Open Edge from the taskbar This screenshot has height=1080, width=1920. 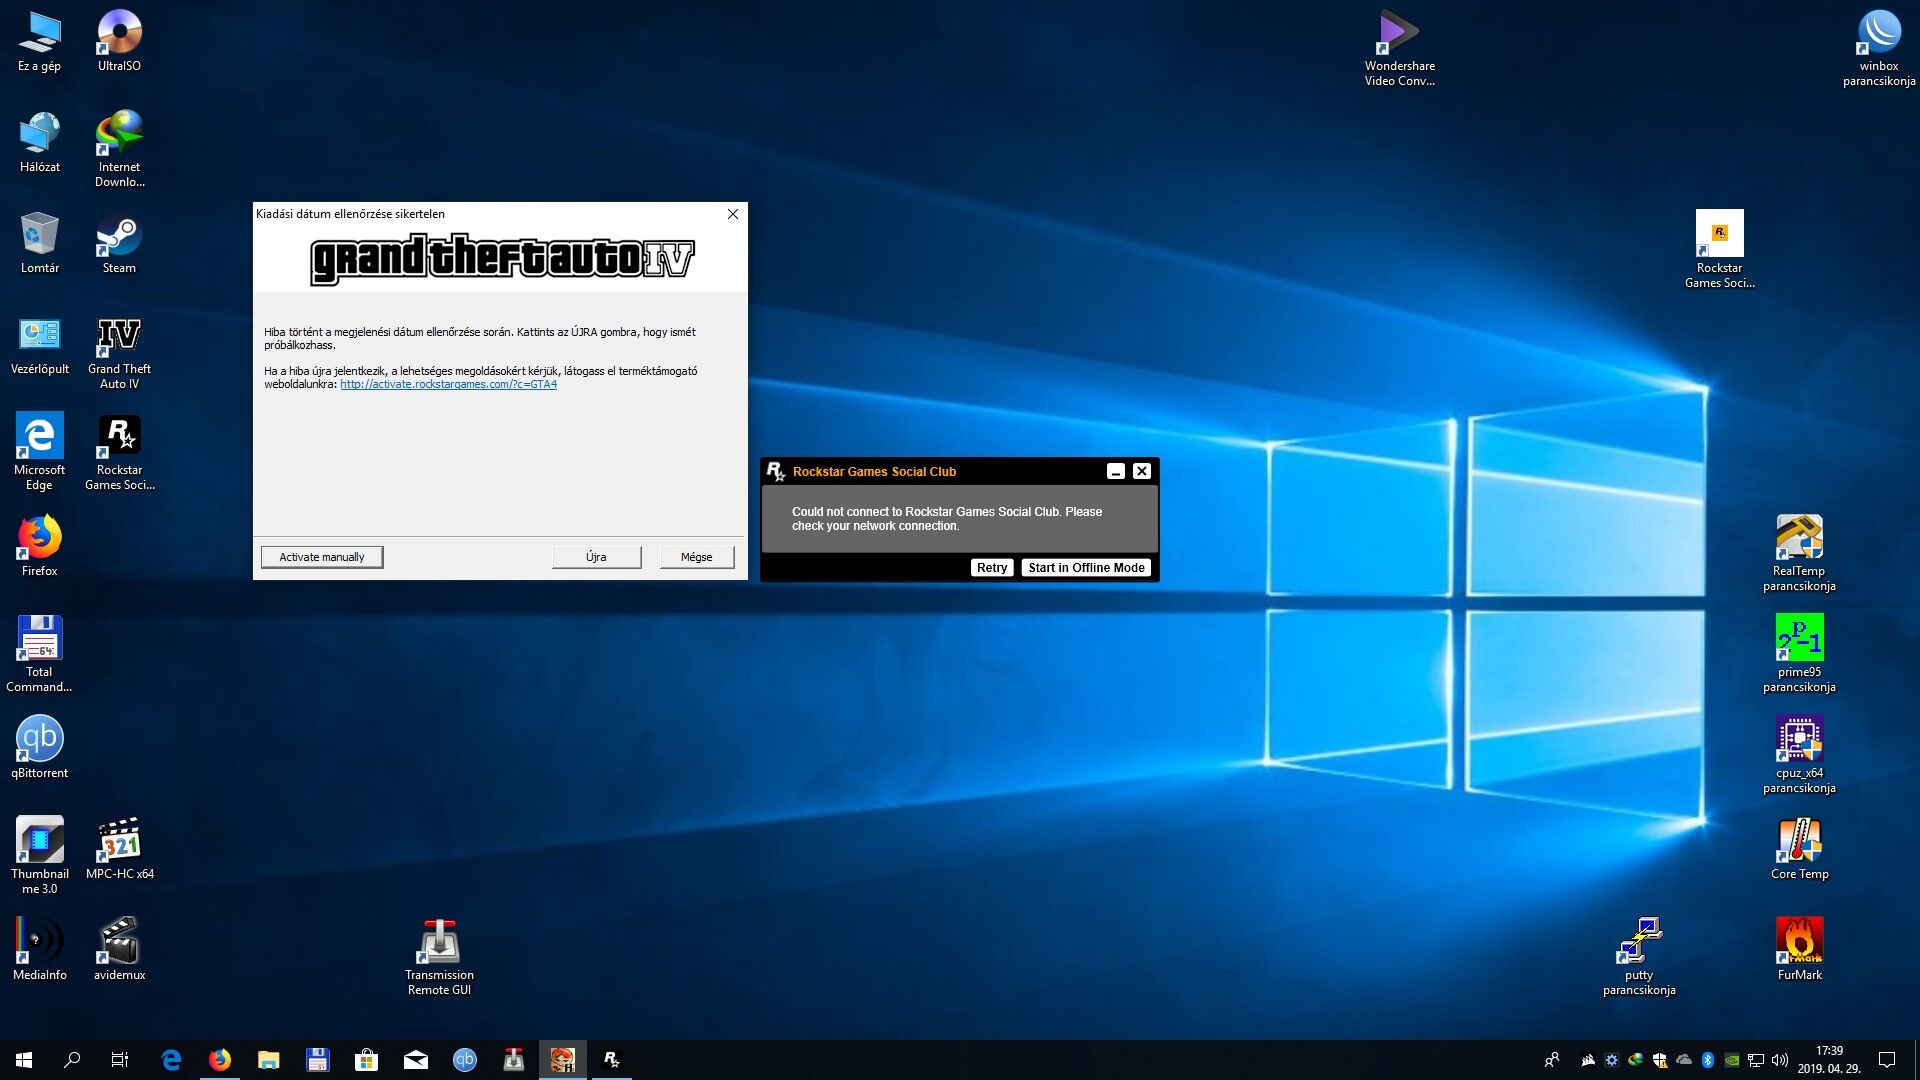[x=171, y=1060]
